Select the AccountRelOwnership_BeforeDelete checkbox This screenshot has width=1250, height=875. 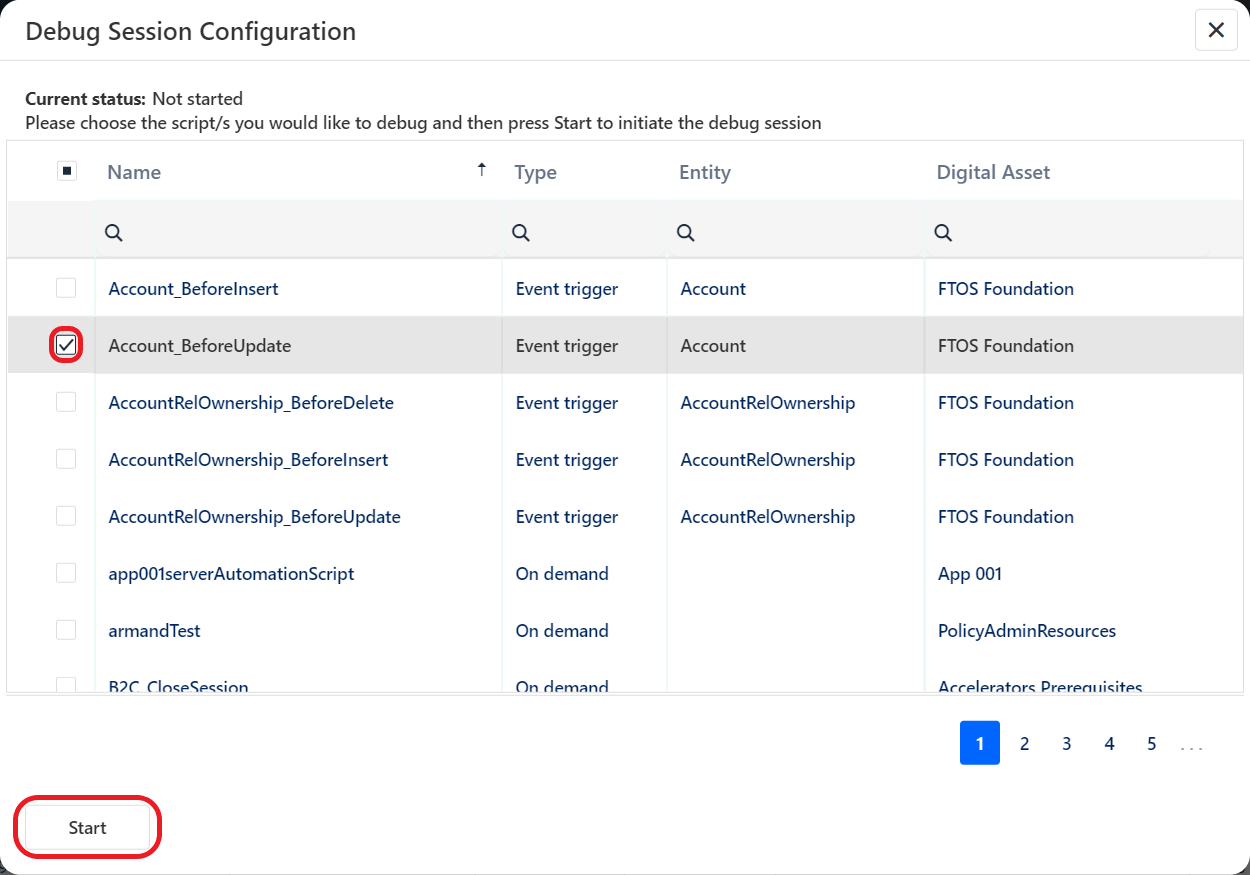pos(66,402)
